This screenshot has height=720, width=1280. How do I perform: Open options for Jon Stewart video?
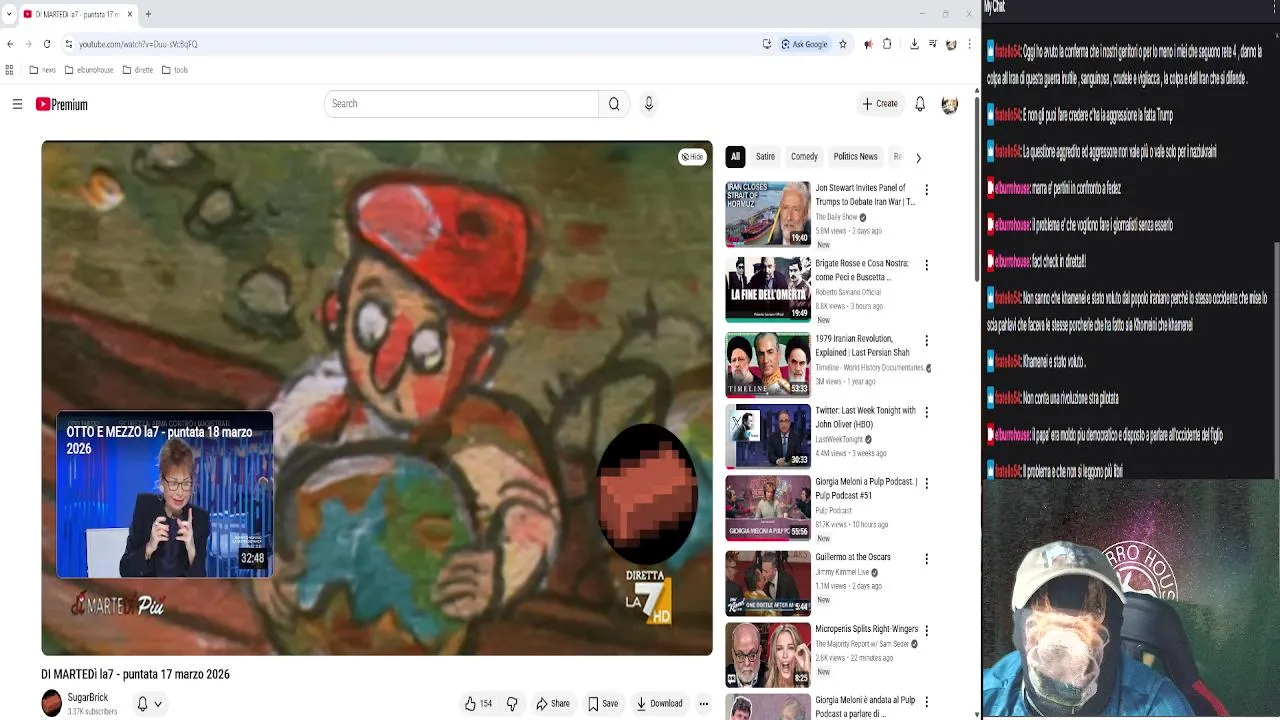[x=926, y=190]
